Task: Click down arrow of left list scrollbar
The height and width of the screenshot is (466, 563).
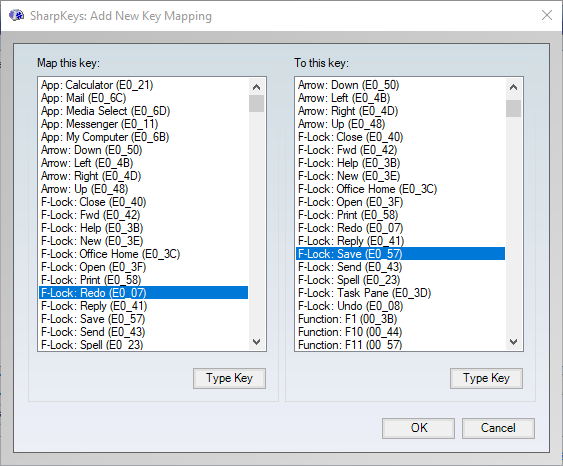Action: [x=256, y=341]
